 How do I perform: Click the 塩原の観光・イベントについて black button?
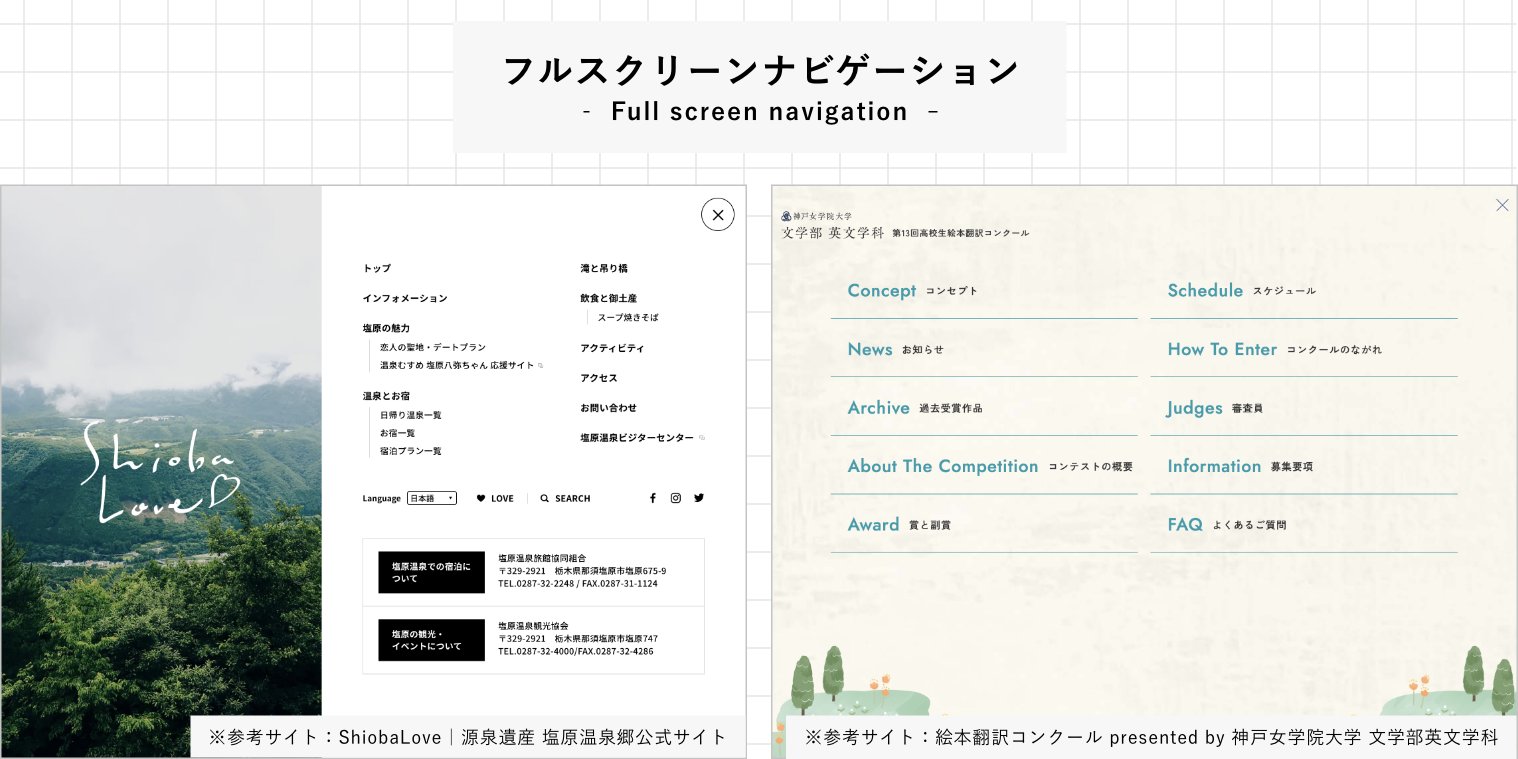tap(431, 640)
